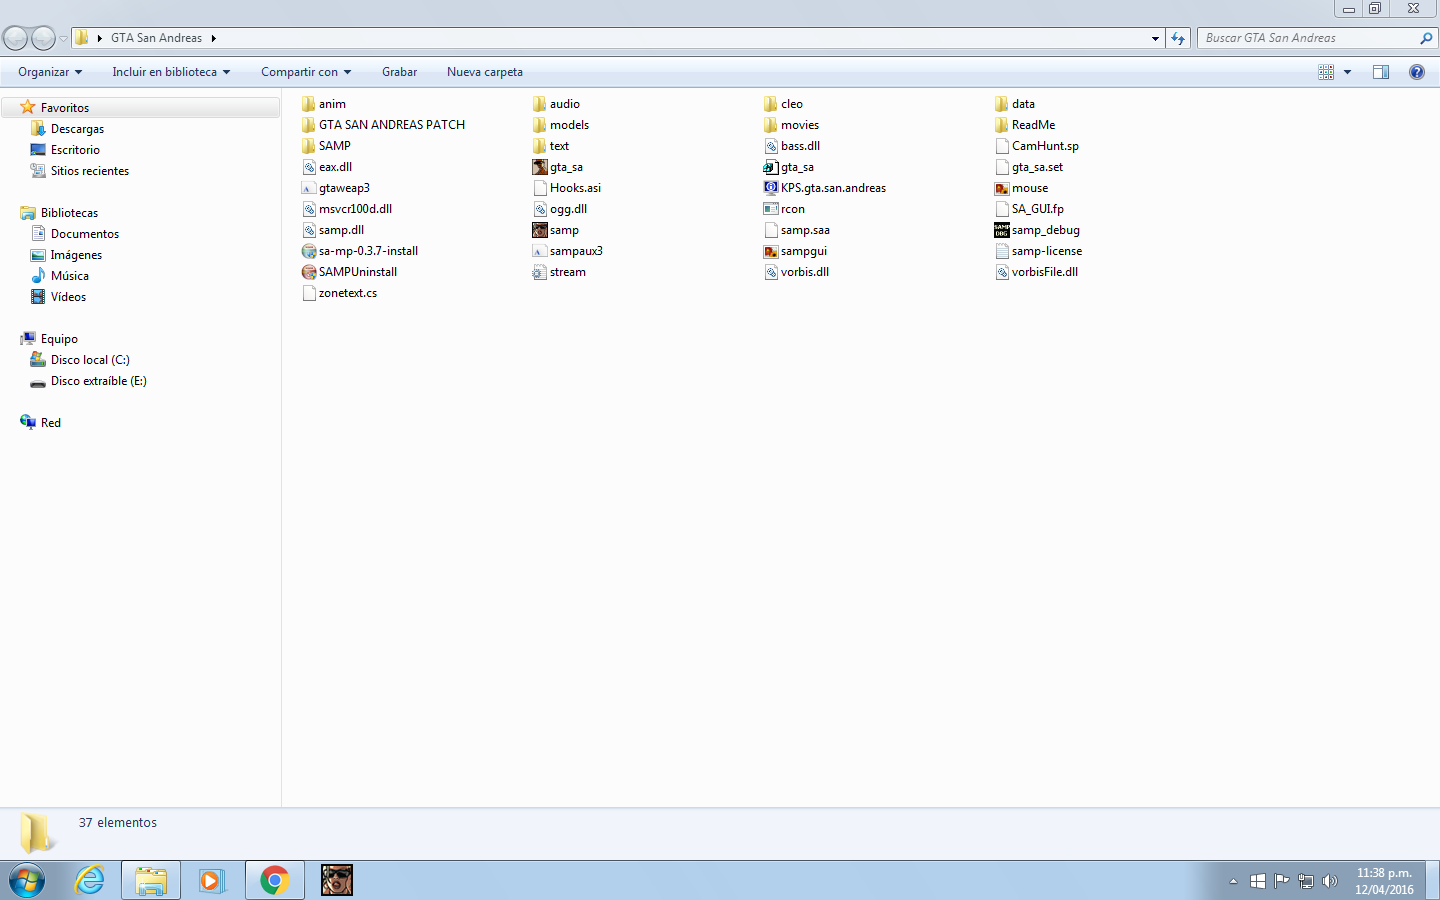
Task: Open the audio folder
Action: (556, 104)
